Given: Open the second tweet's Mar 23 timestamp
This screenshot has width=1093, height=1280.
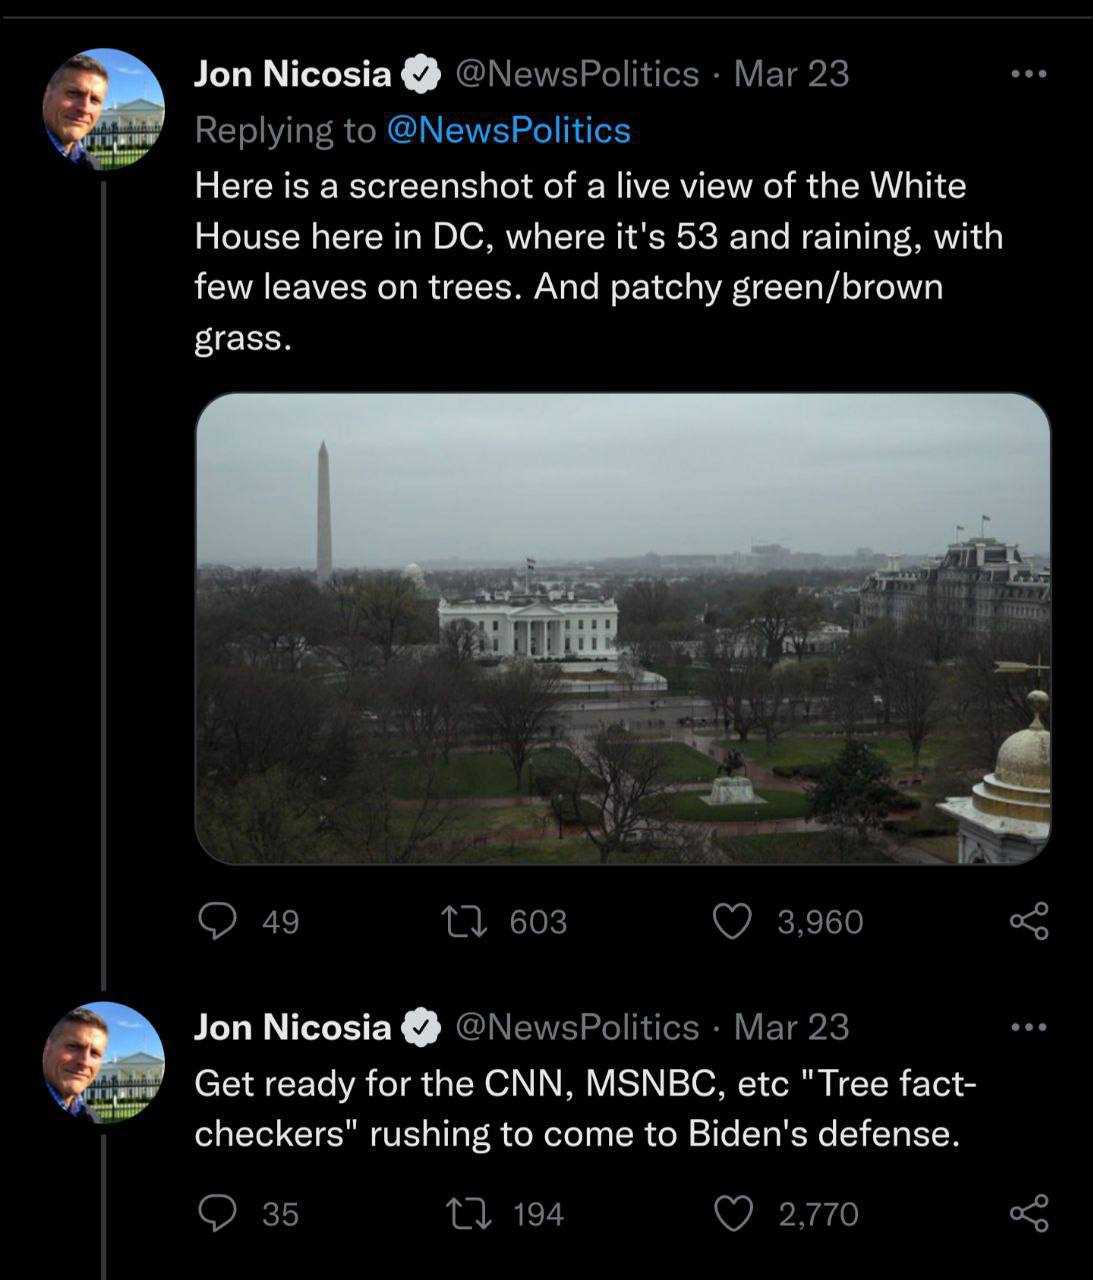Looking at the screenshot, I should coord(791,1027).
